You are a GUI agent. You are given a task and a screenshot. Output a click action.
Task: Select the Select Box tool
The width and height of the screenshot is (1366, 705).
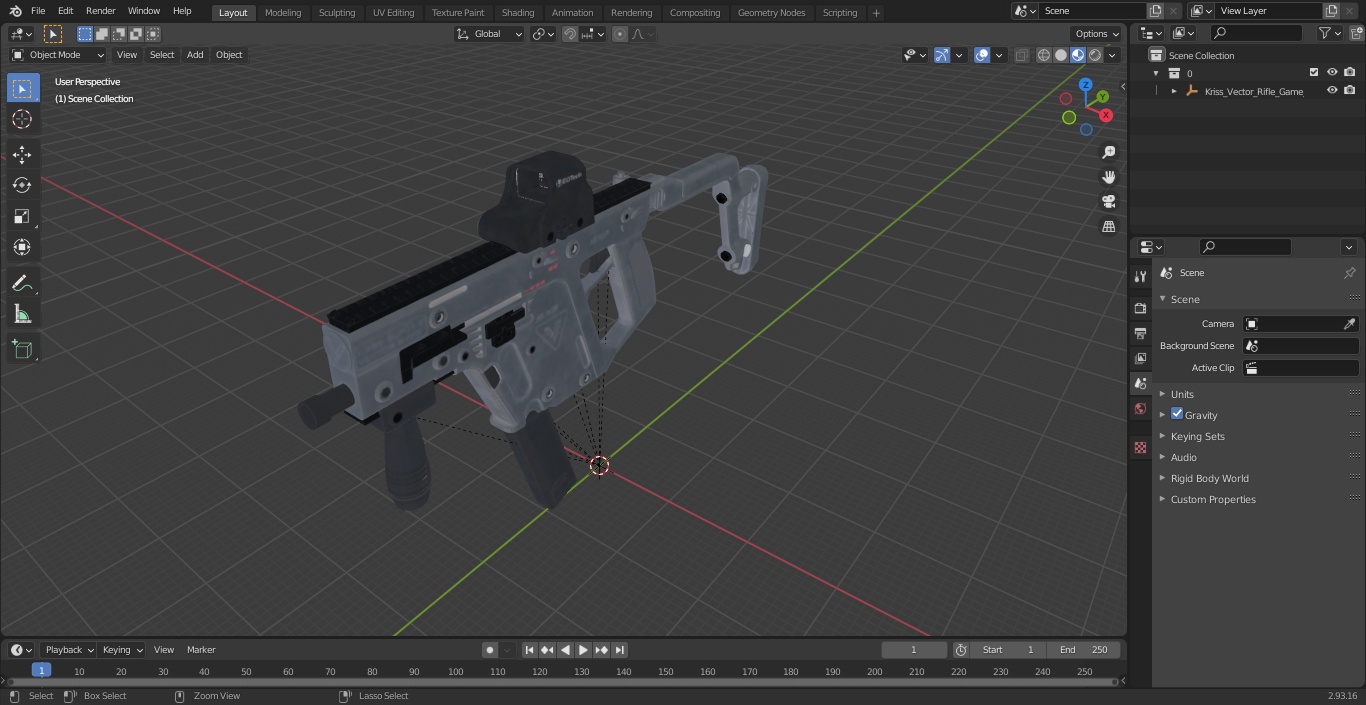click(x=22, y=88)
